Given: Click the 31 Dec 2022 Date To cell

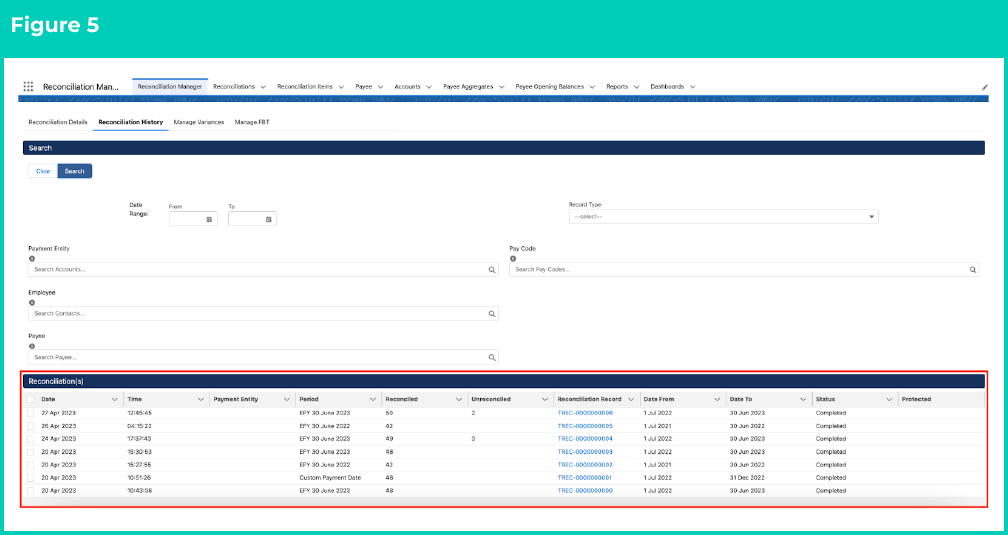Looking at the screenshot, I should 747,478.
